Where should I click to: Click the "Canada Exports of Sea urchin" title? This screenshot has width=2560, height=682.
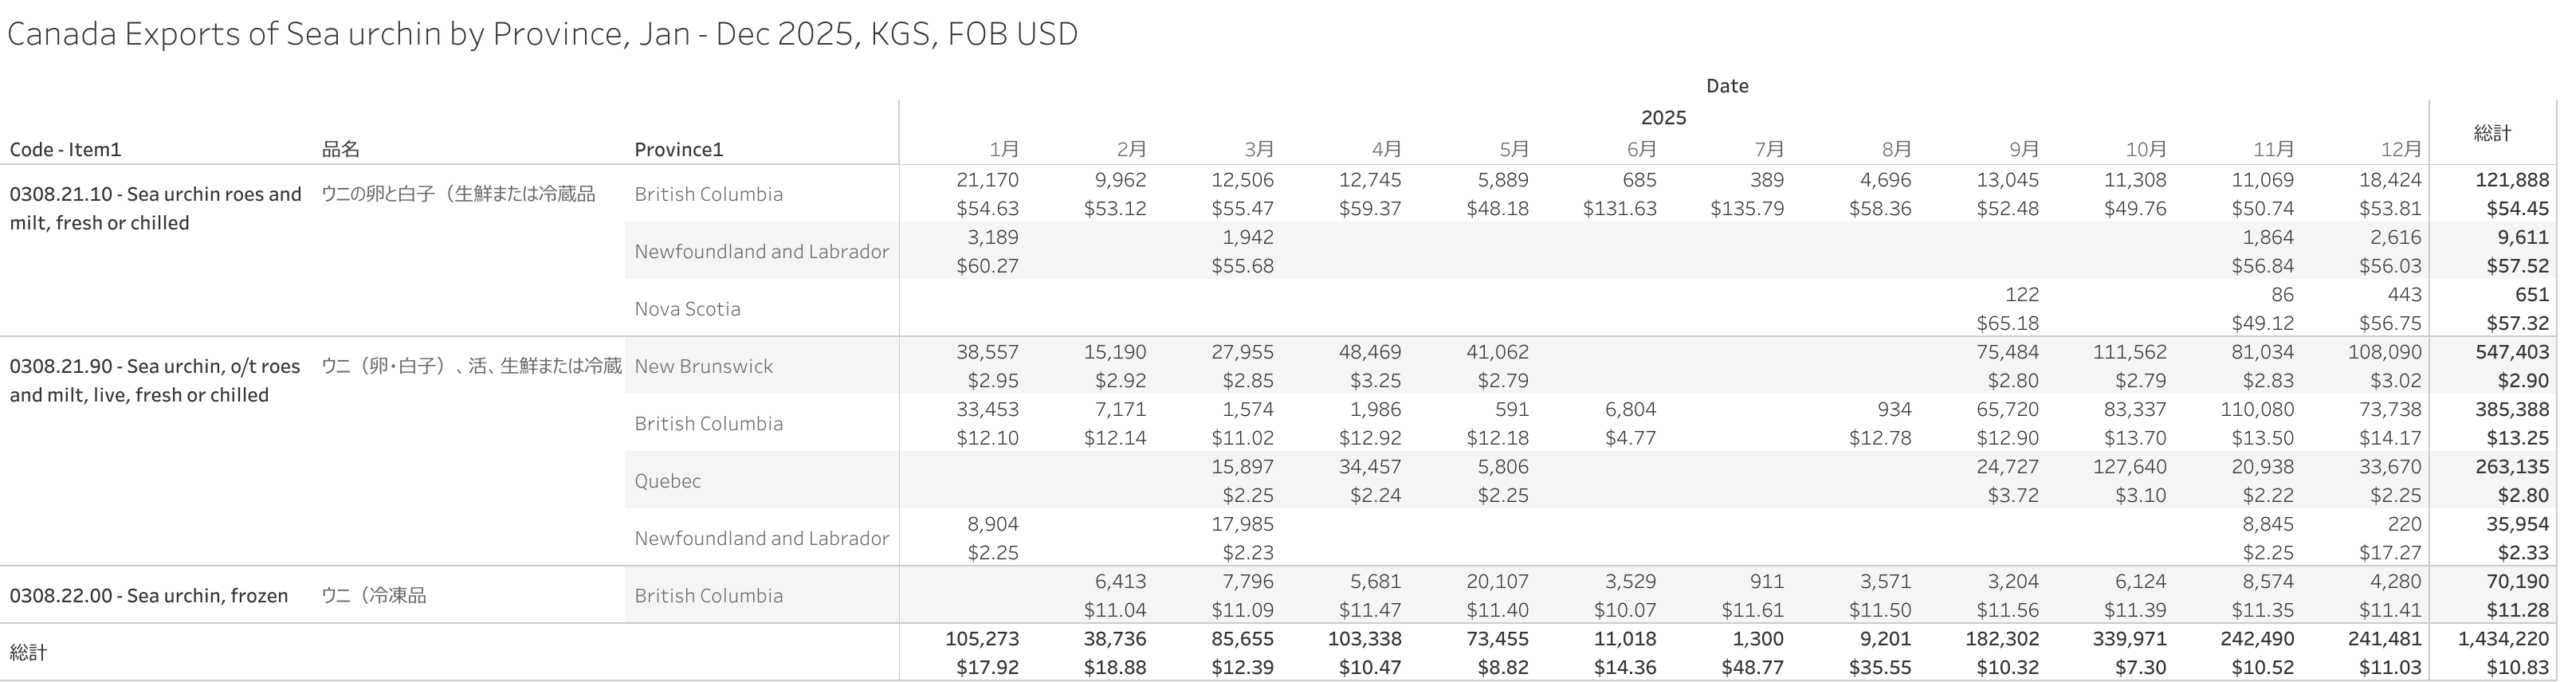point(542,34)
